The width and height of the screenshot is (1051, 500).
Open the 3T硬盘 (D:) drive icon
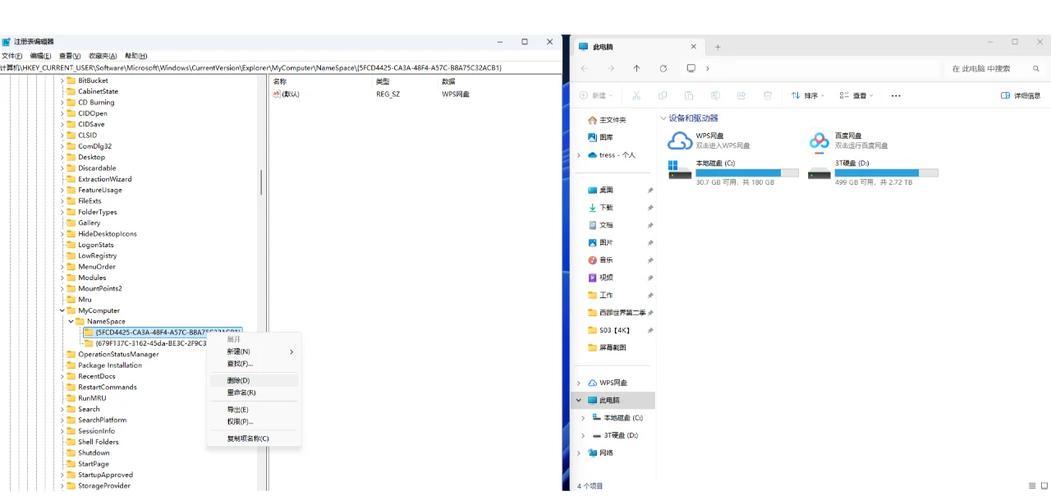coord(819,172)
